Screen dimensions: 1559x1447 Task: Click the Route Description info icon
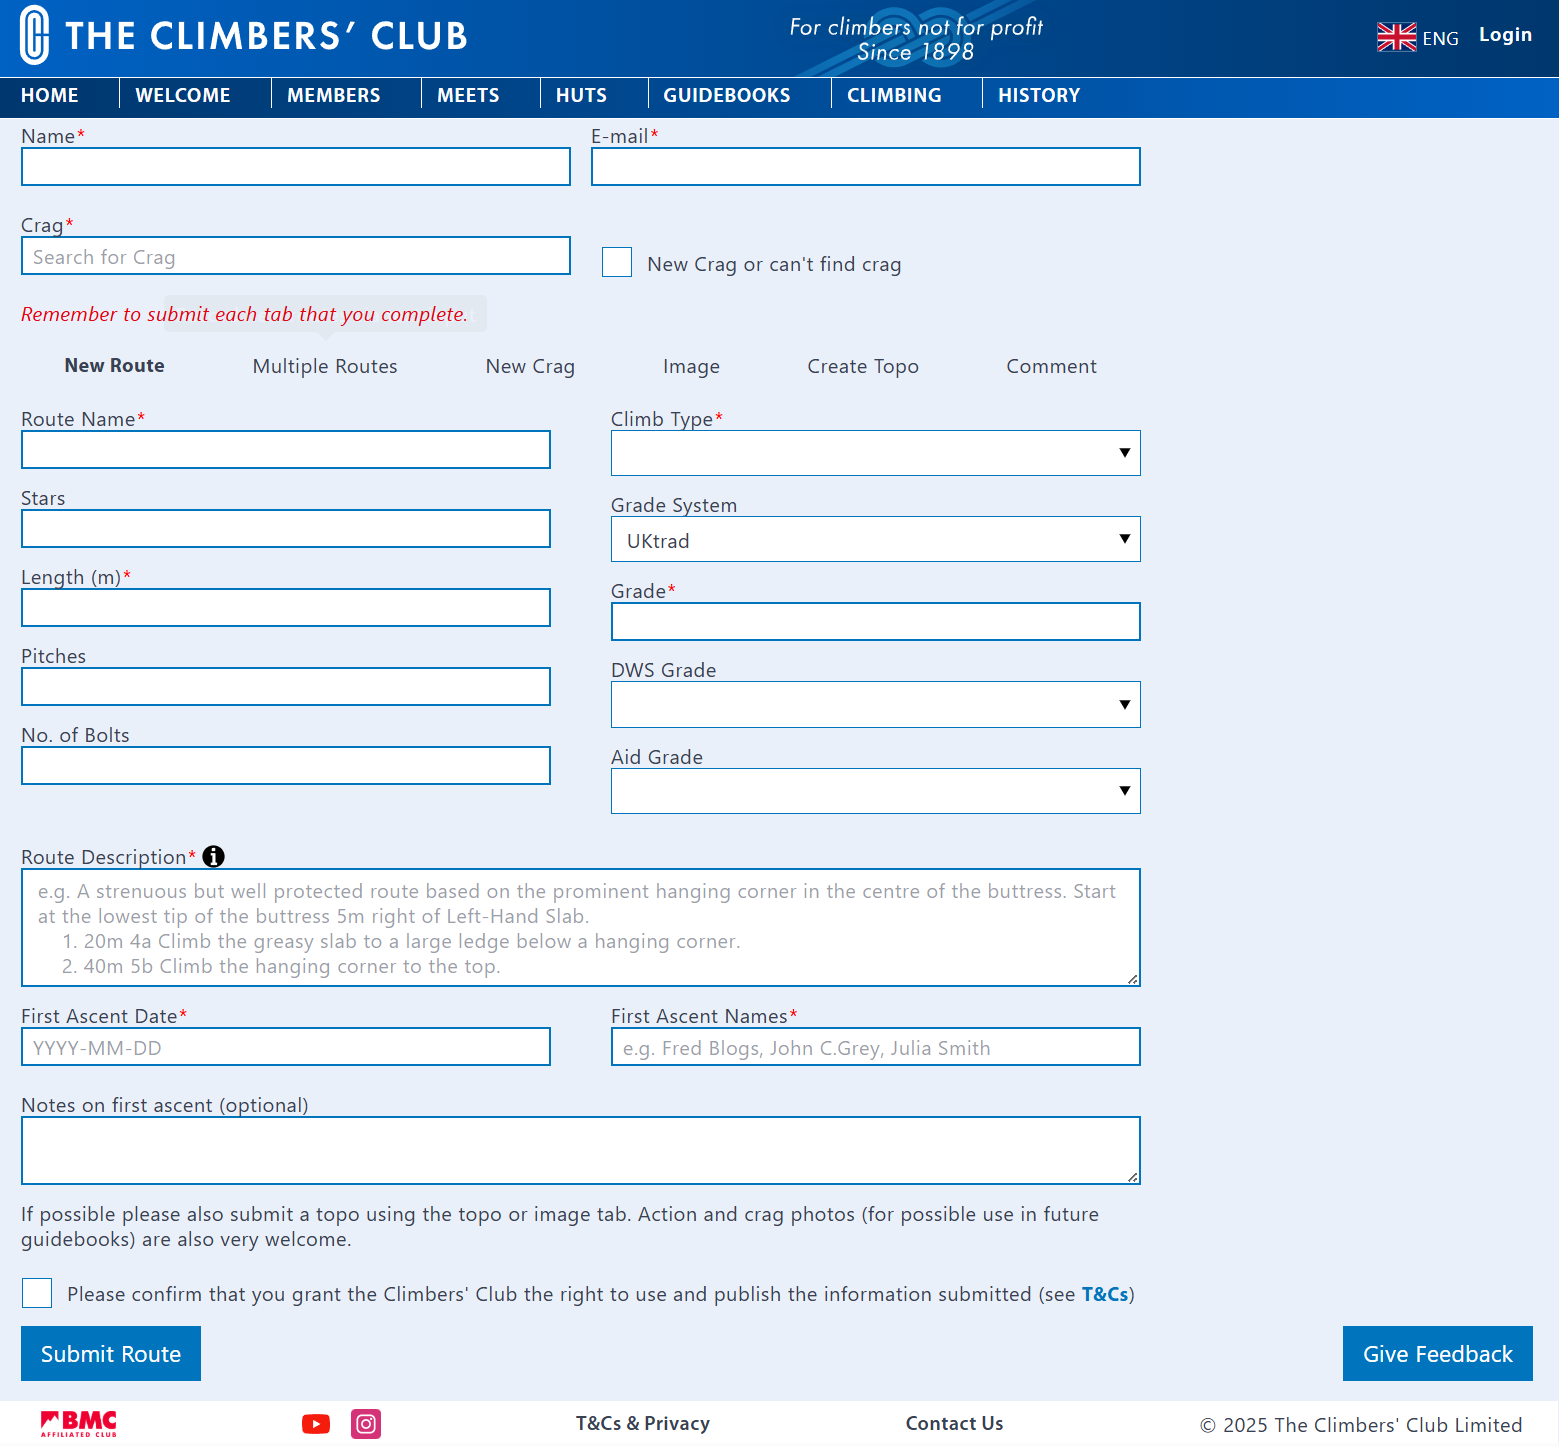213,857
